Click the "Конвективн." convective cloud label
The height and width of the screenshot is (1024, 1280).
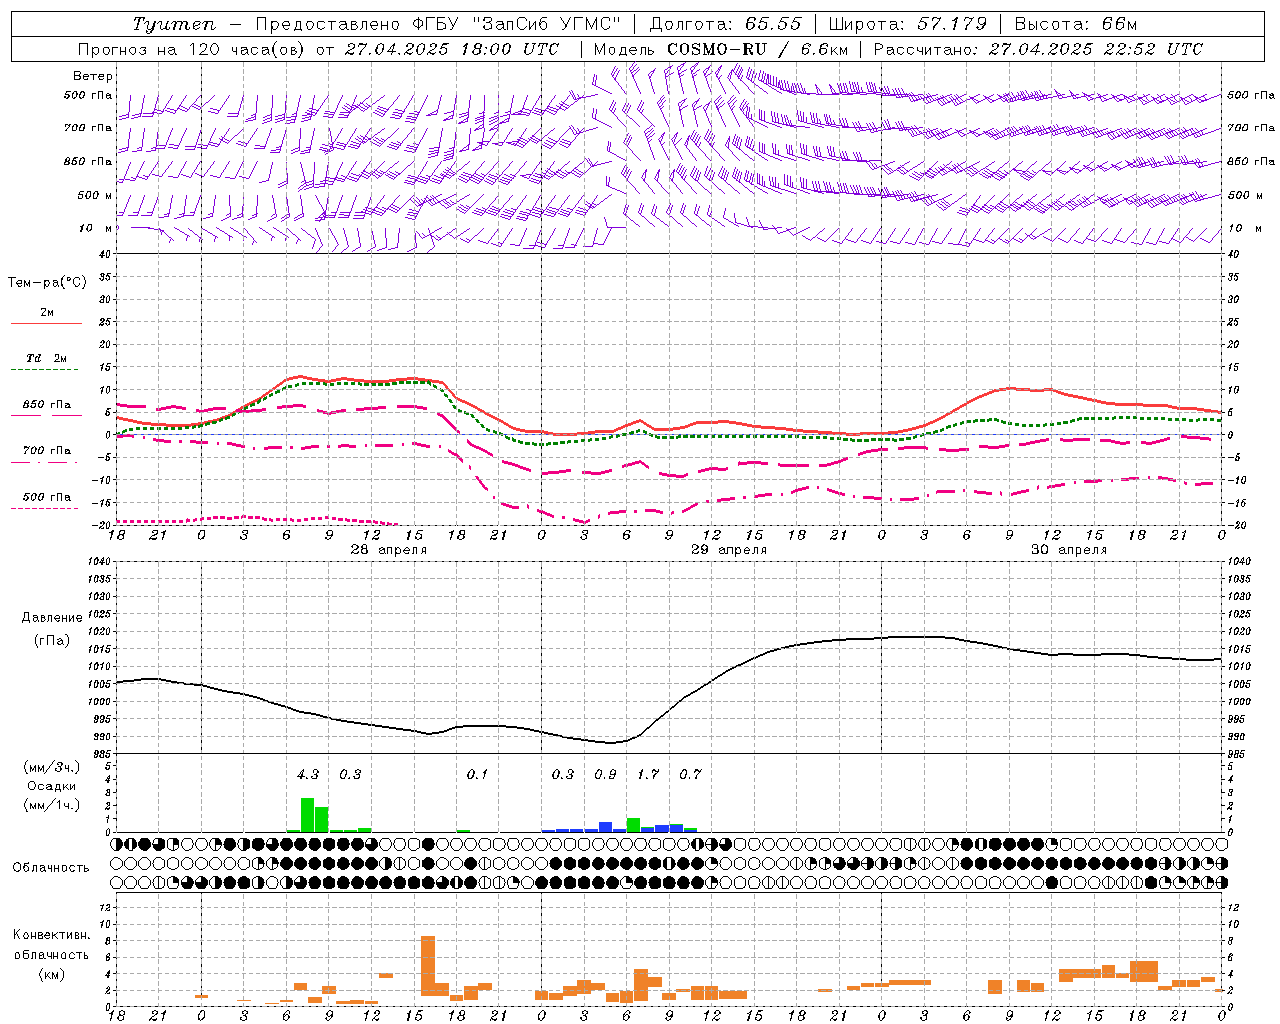[x=51, y=935]
